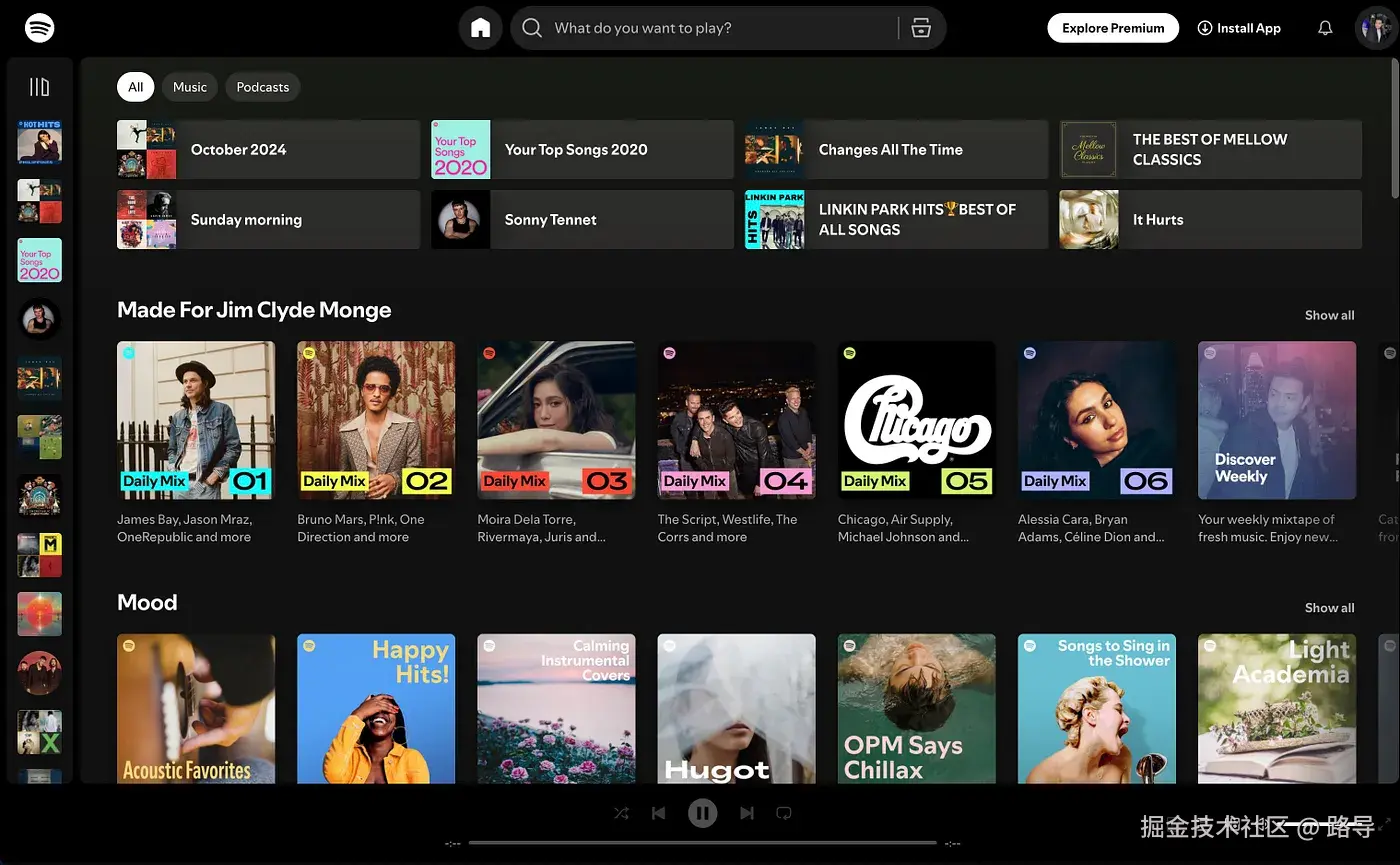Screen dimensions: 1400x865
Task: Click 'Chicago, Air Supply, Michael Johnson and...' text
Action: (x=903, y=528)
